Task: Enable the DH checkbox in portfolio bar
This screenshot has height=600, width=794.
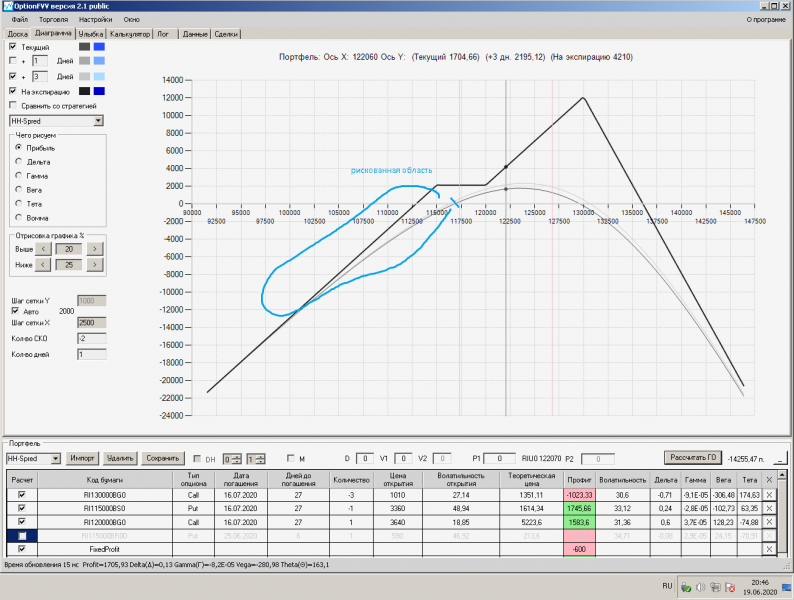Action: point(197,458)
